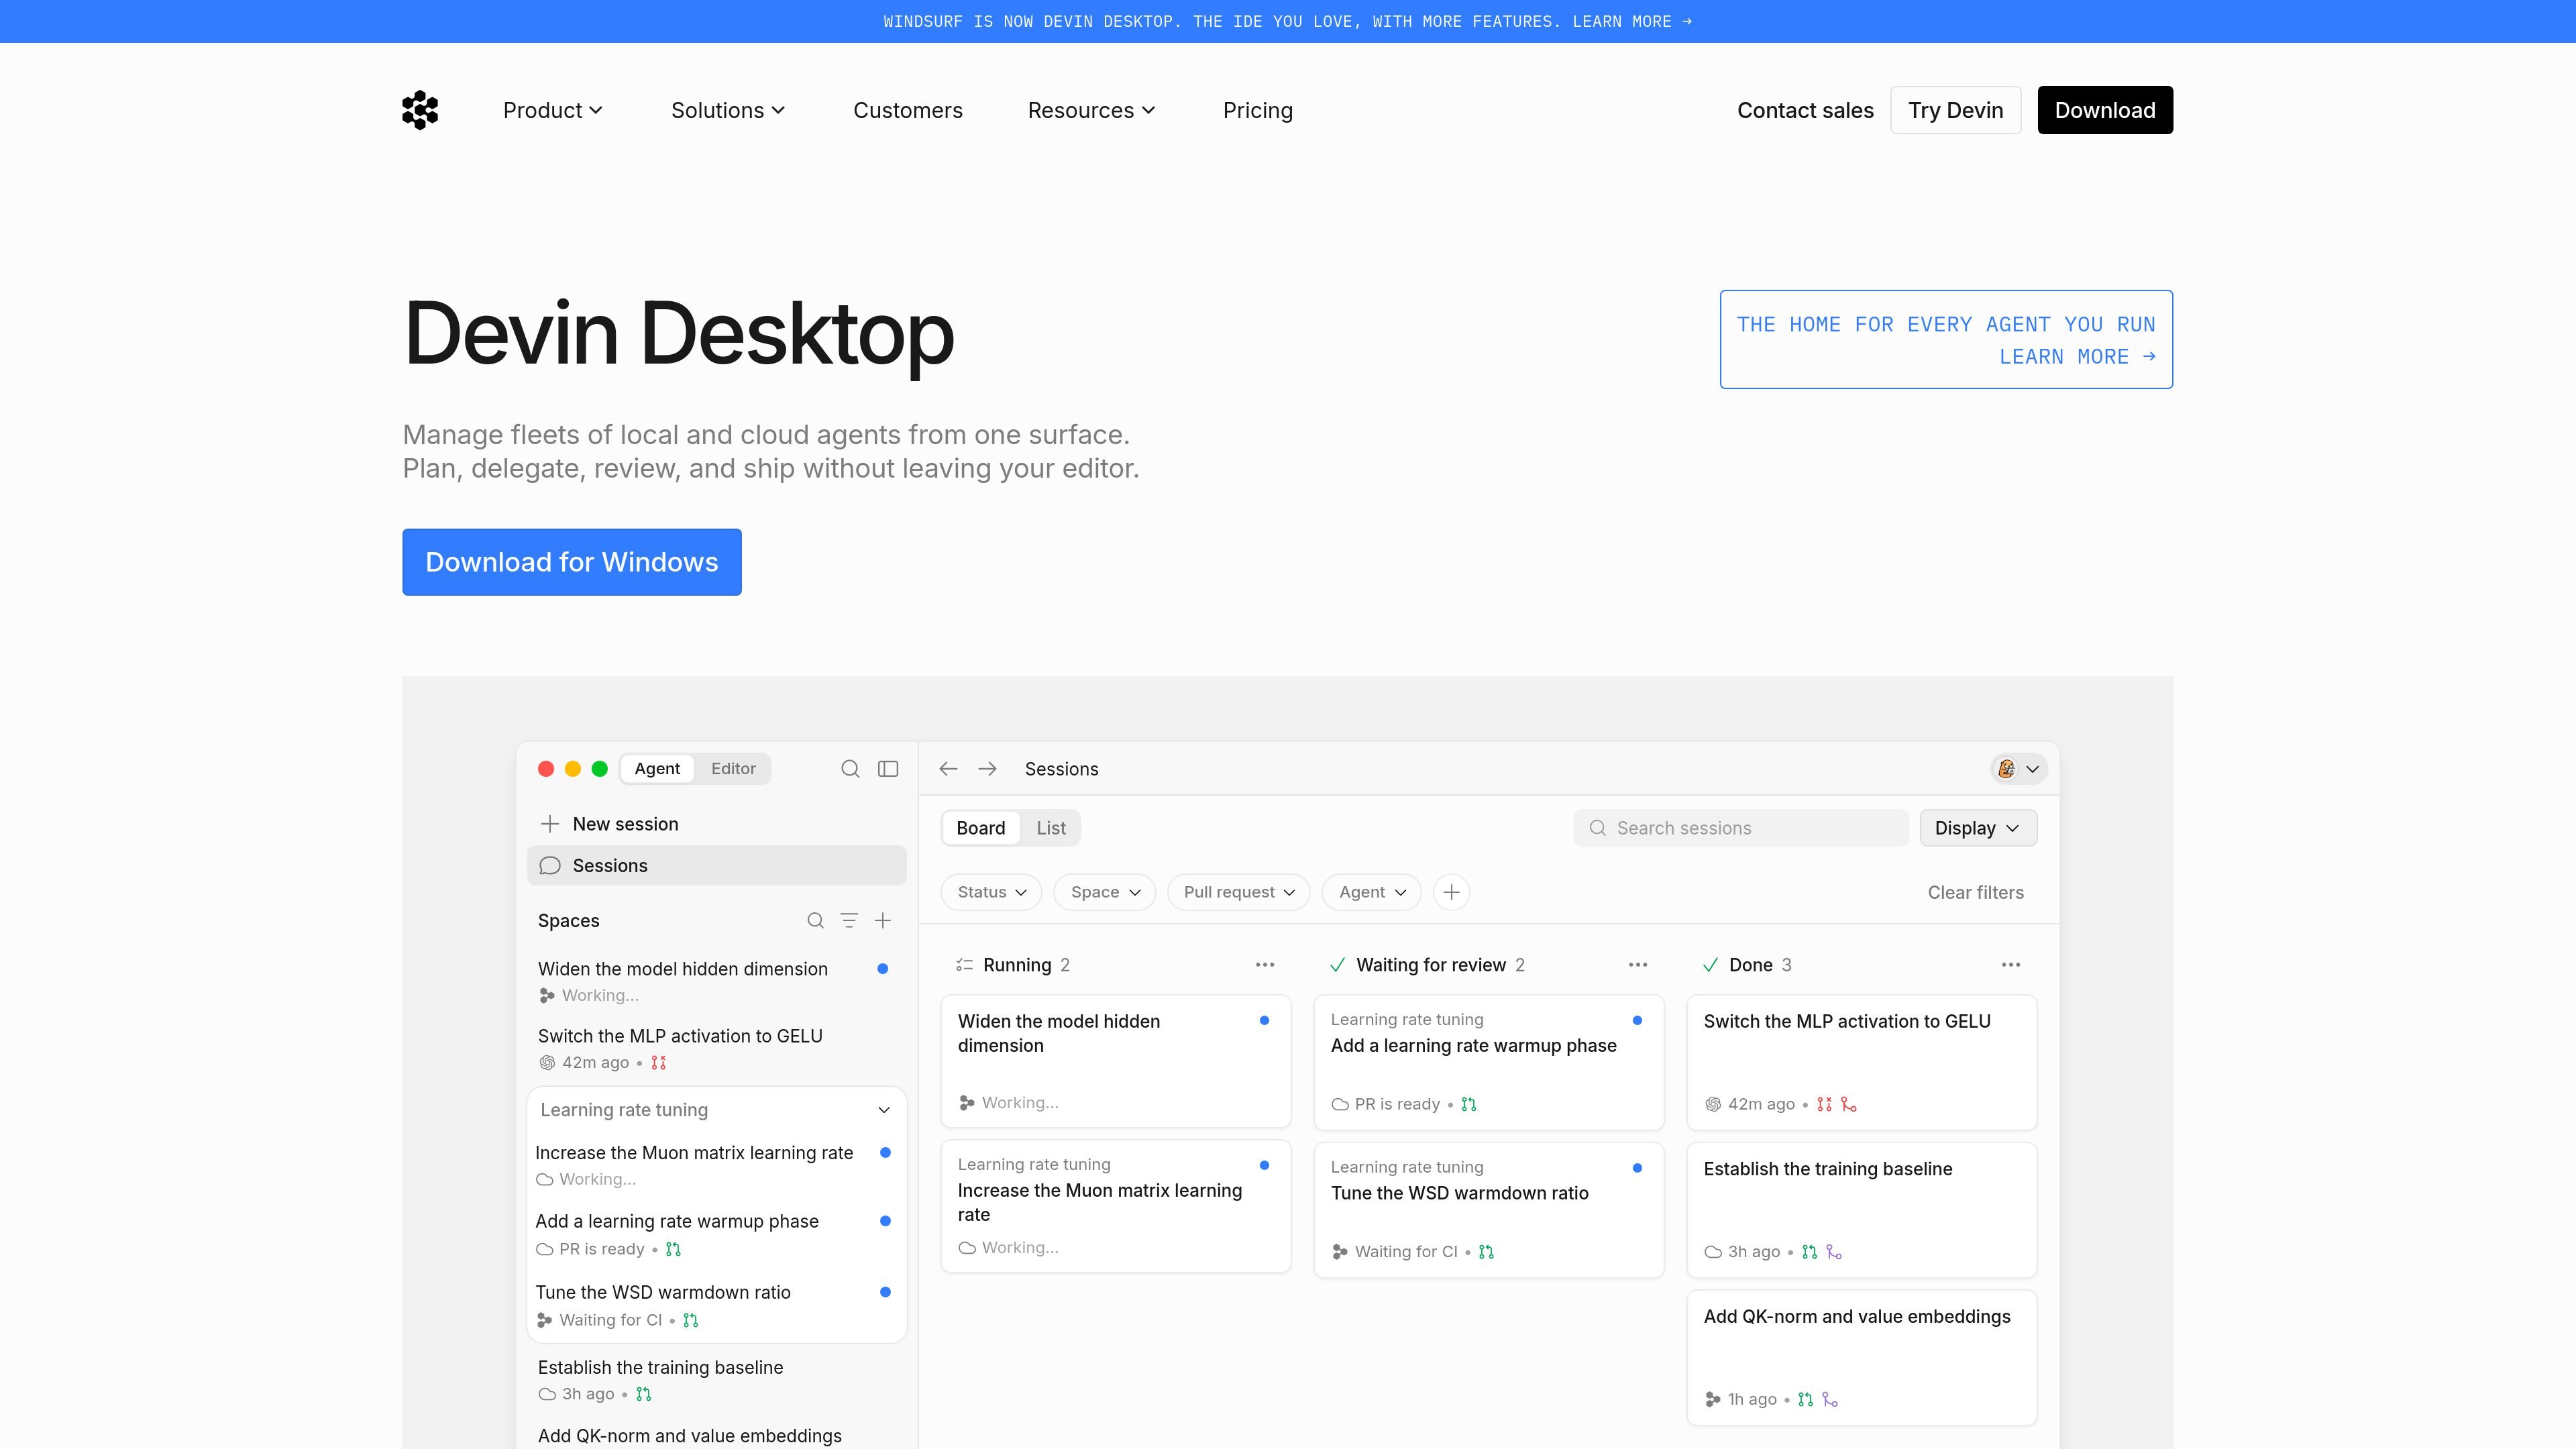2576x1449 pixels.
Task: Select sidebar item Tune the WSD warmdown ratio
Action: (x=716, y=1305)
